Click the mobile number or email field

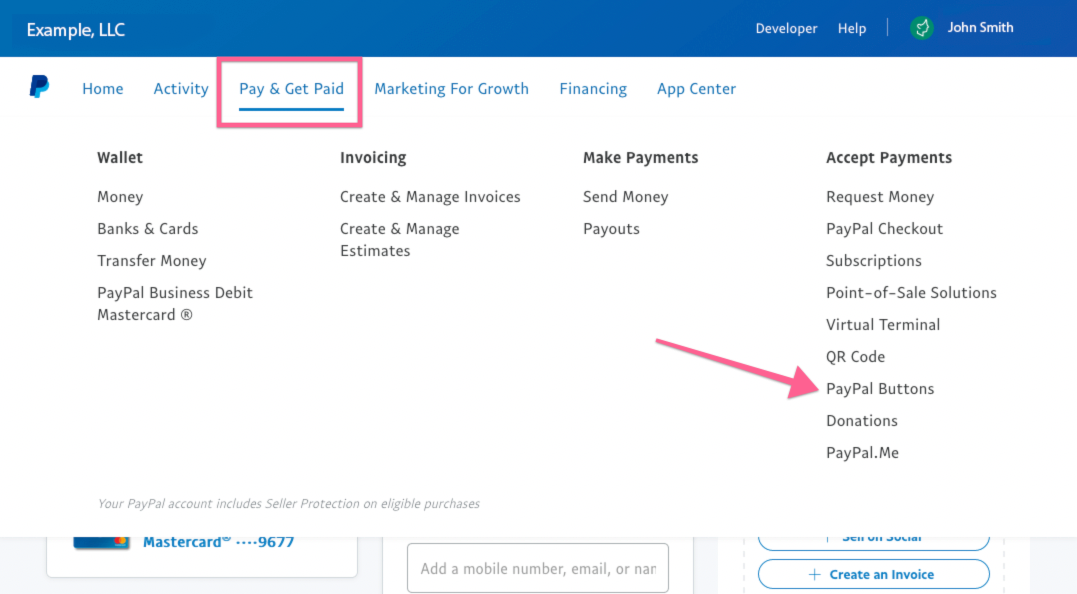[538, 569]
